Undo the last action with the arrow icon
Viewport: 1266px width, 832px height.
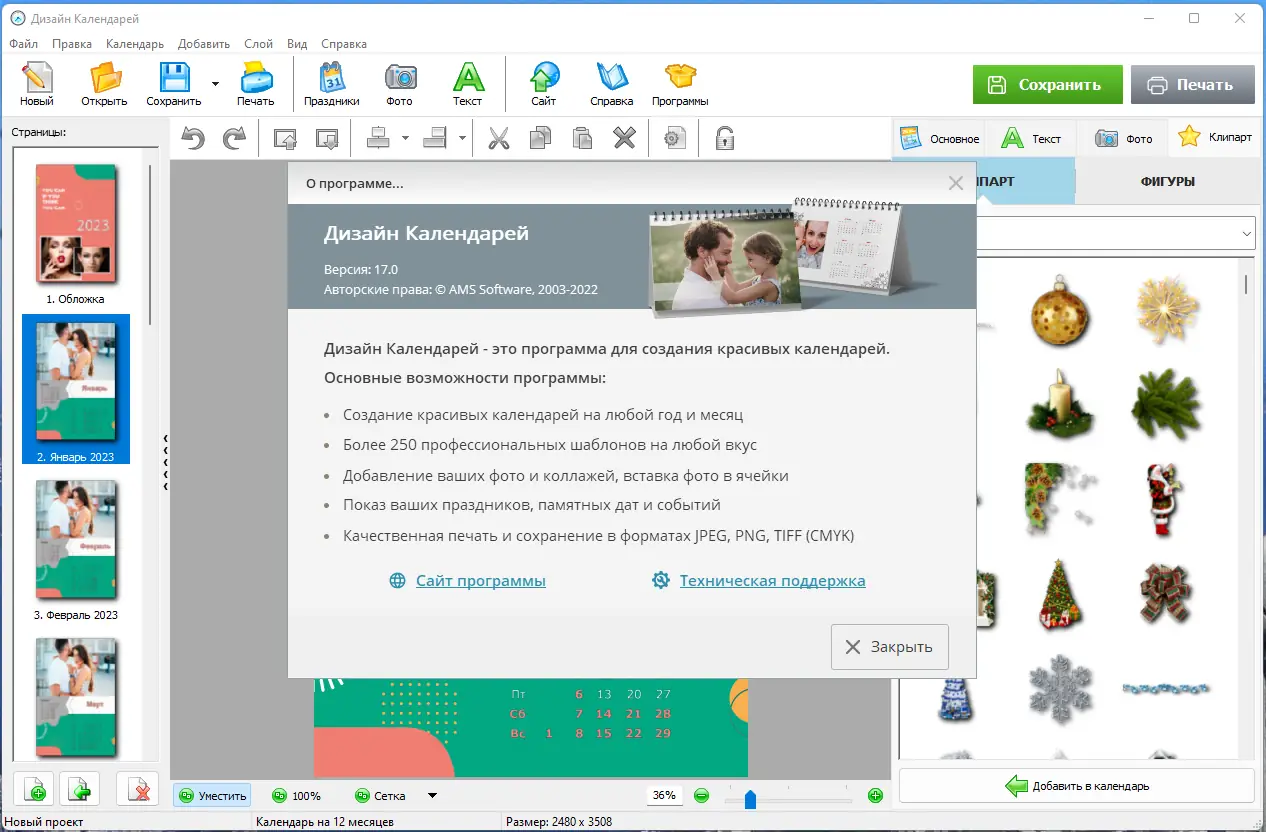193,138
